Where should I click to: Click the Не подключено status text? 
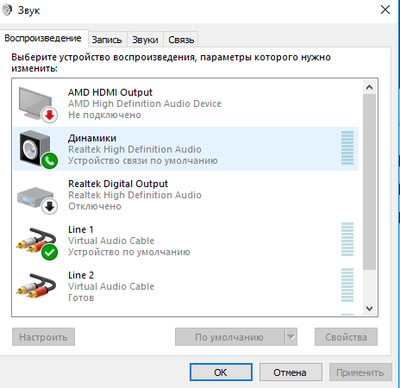(105, 115)
